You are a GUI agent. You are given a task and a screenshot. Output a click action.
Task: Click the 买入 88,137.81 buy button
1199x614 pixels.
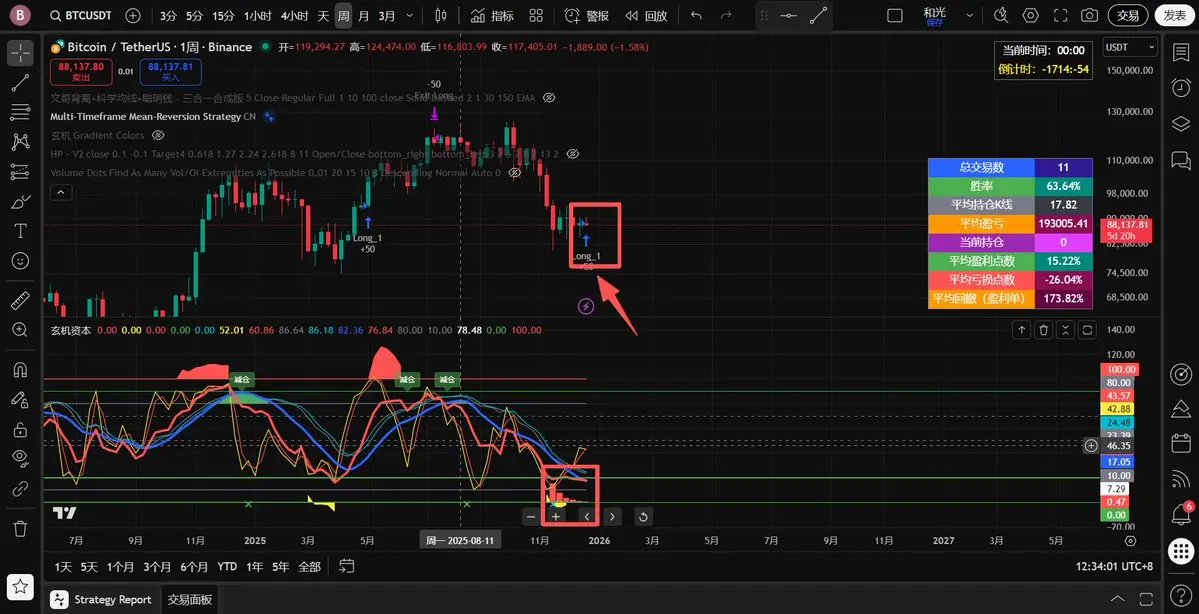(x=171, y=72)
